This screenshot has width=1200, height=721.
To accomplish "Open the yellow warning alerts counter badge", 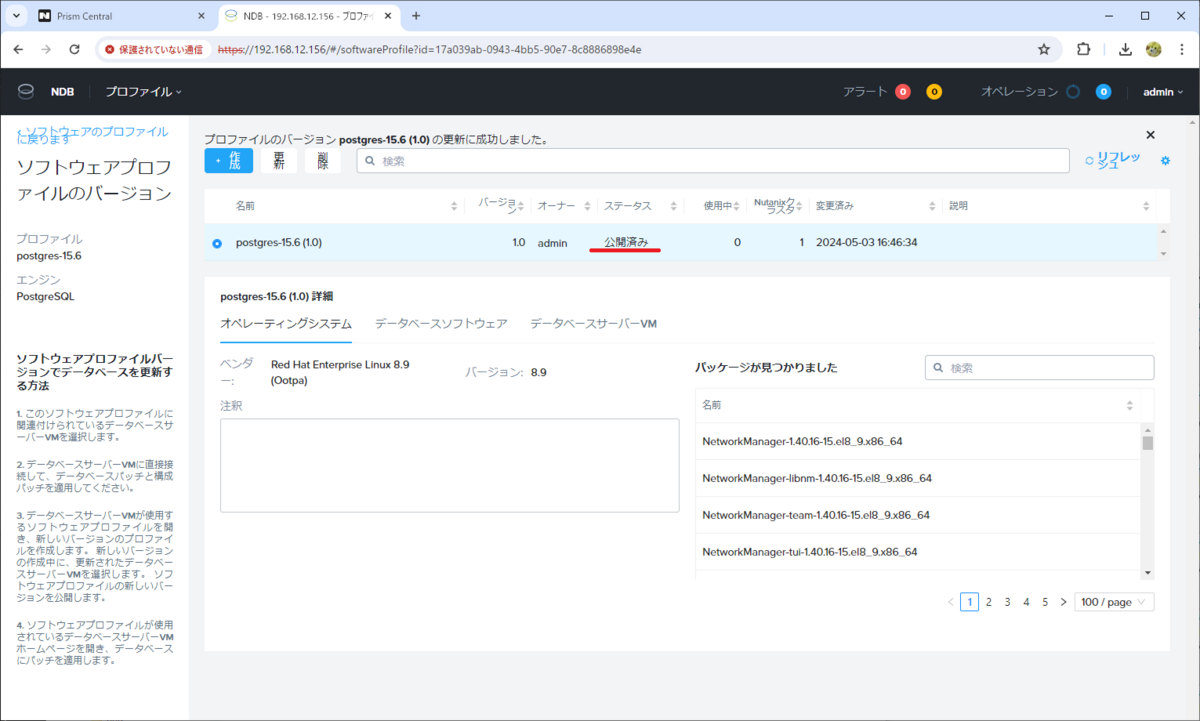I will [x=933, y=90].
